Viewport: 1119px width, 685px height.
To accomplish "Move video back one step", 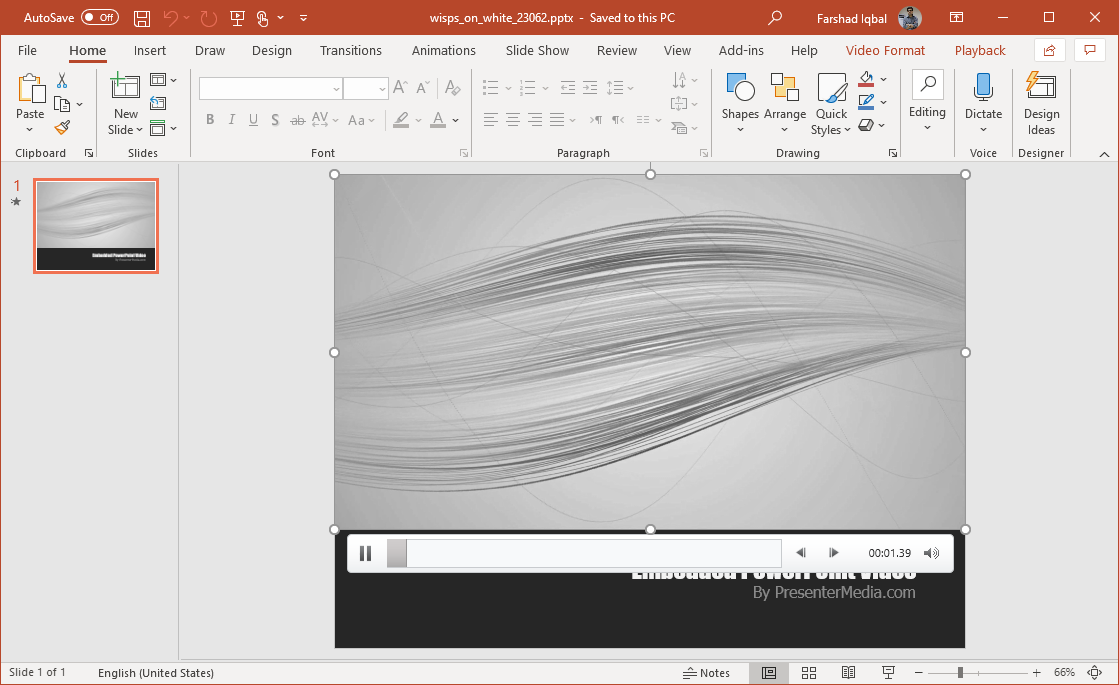I will point(801,553).
